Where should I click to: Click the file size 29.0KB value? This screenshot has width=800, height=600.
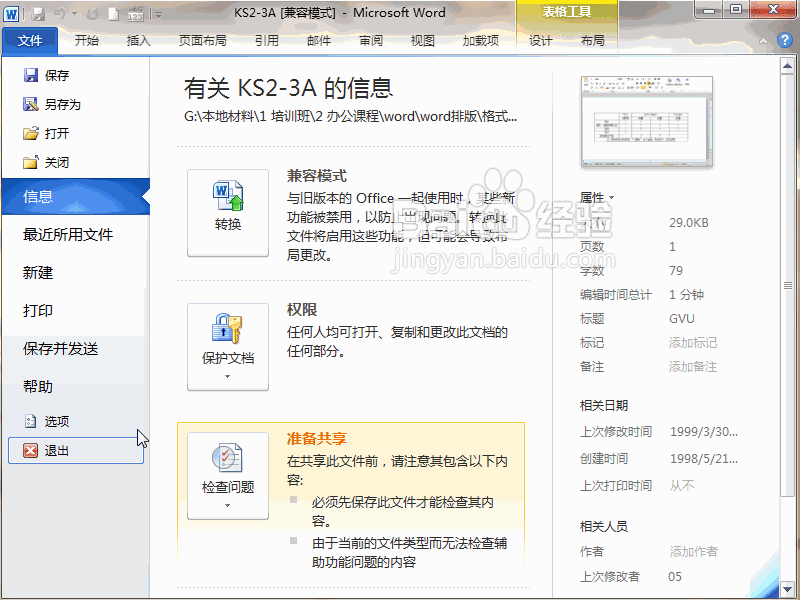pyautogui.click(x=689, y=223)
